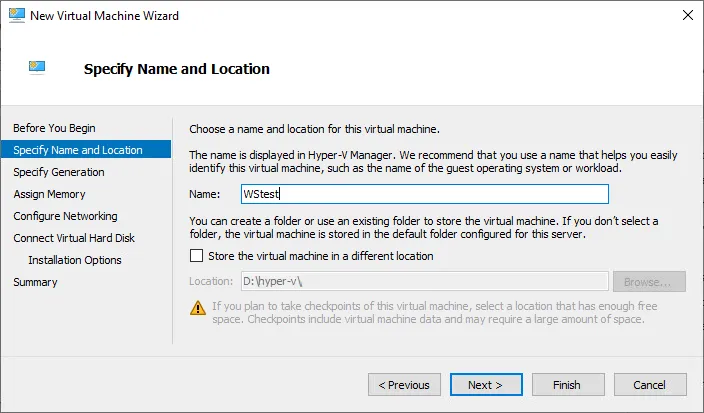Select the Specify Name and Location step

point(78,150)
